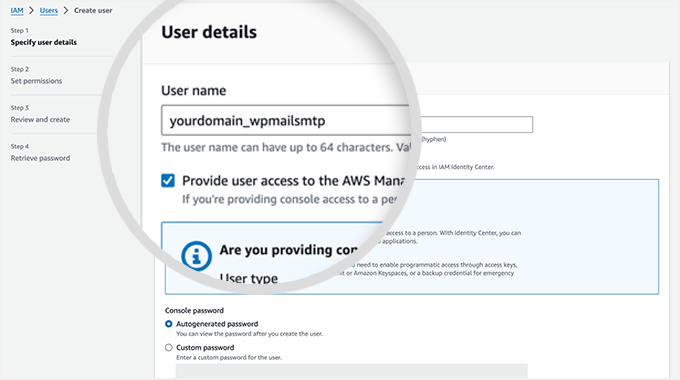
Task: Select Step 1 Specify user details
Action: click(x=44, y=42)
